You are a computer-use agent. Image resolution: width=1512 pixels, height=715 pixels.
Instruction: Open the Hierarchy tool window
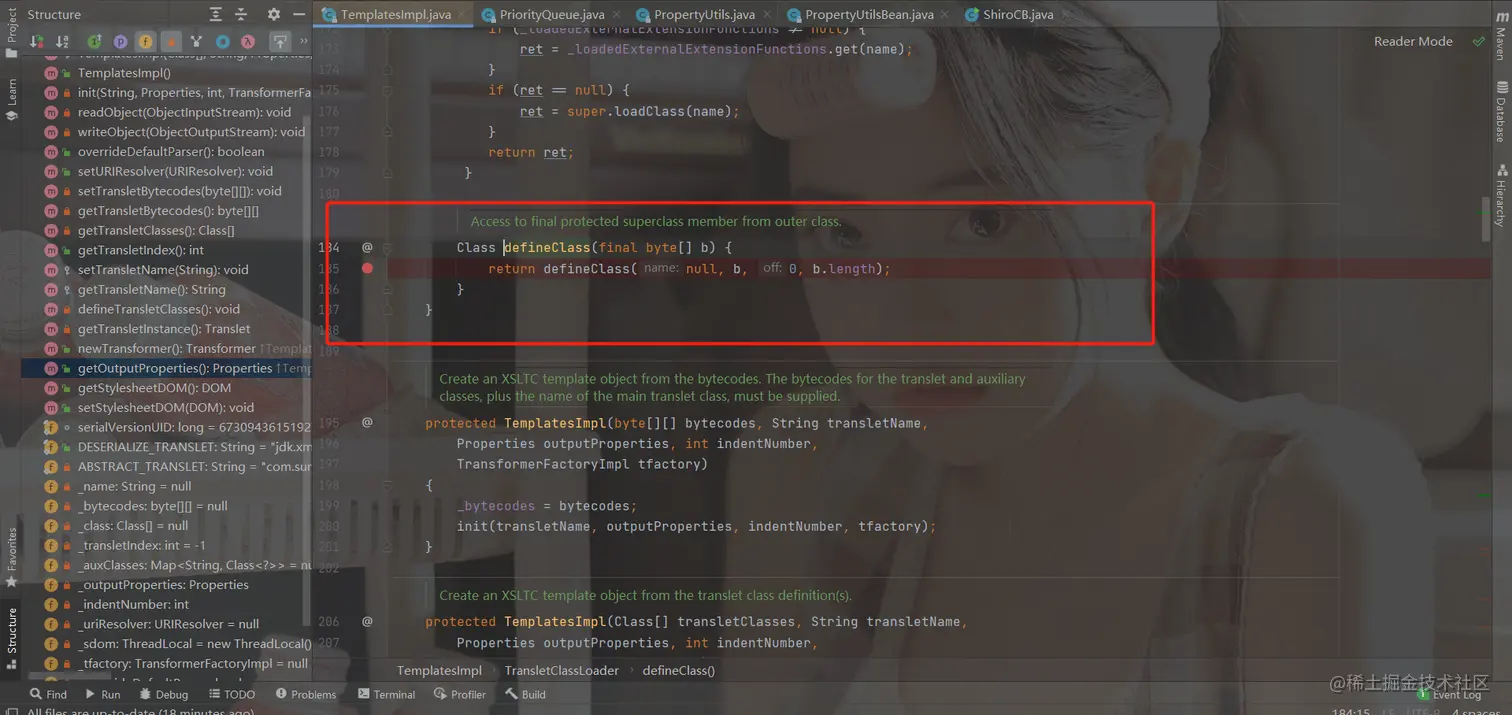[1501, 195]
